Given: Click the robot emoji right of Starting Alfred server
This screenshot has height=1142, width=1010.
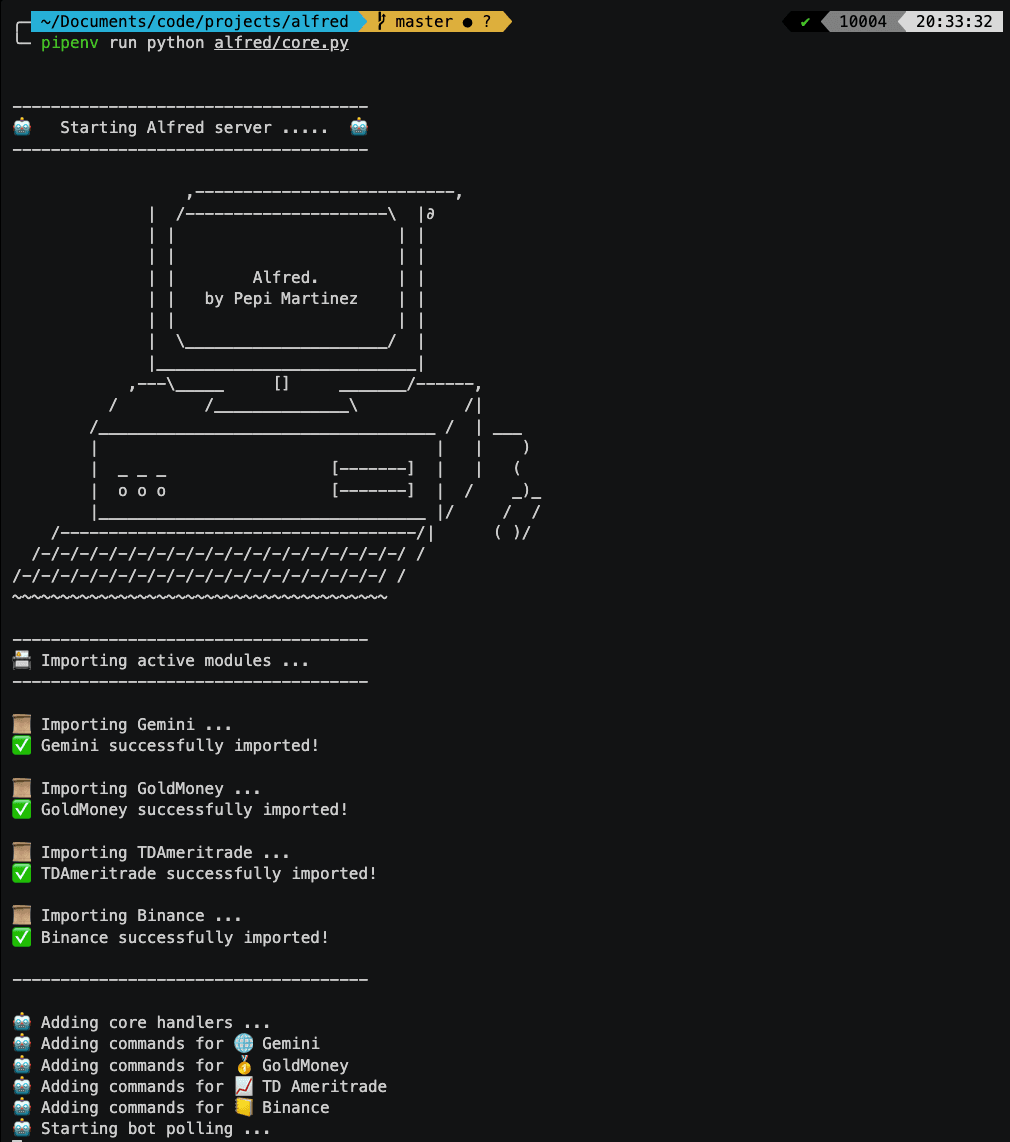Looking at the screenshot, I should 359,128.
